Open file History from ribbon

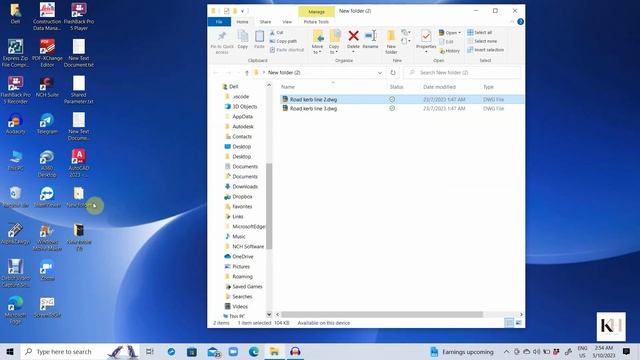pos(449,51)
